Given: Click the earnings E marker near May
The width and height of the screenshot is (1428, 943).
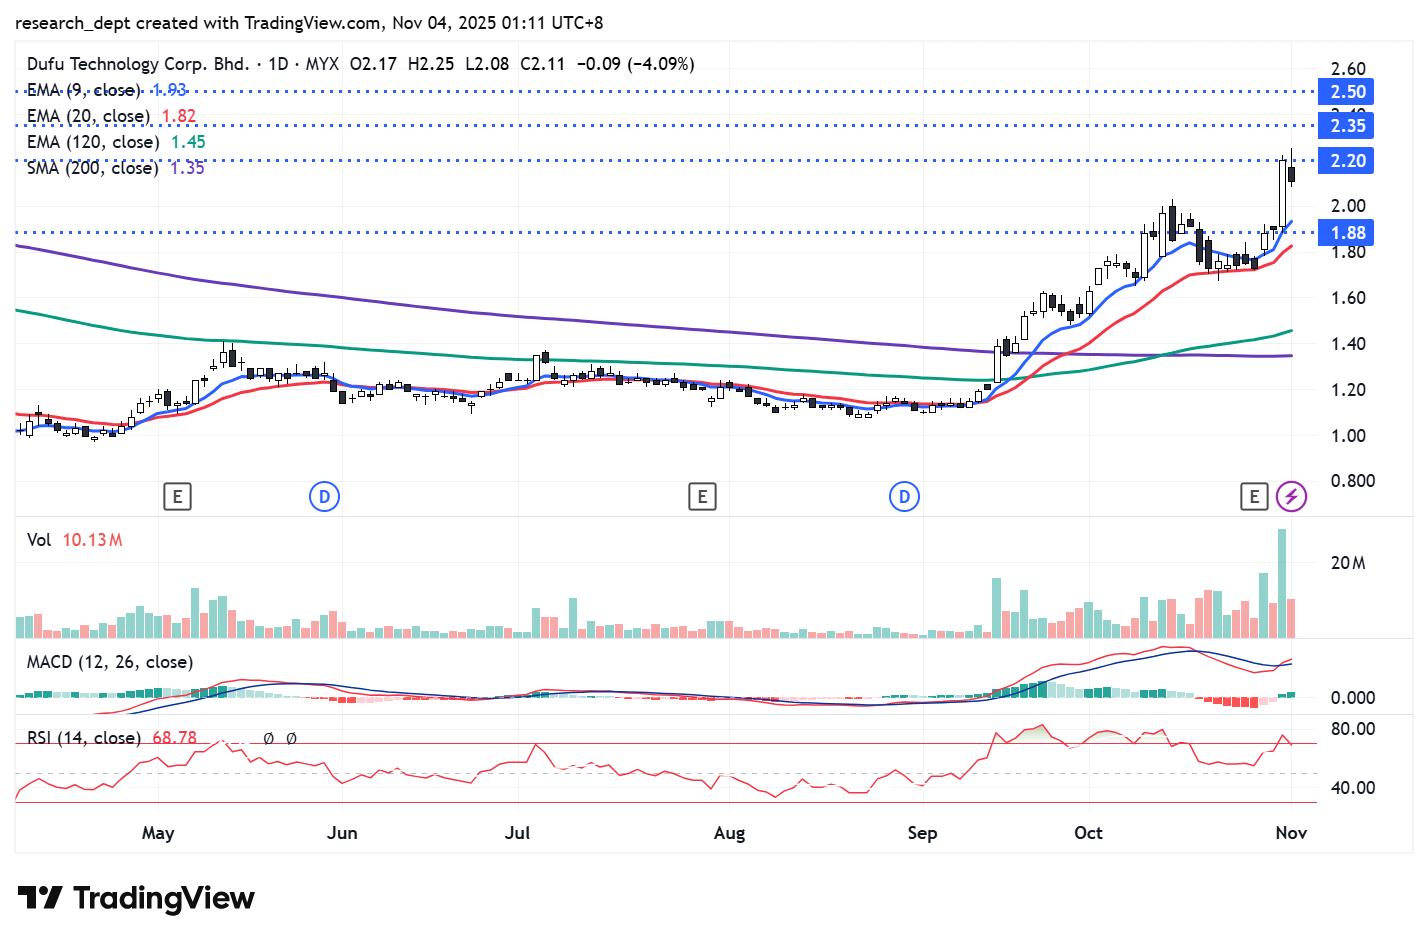Looking at the screenshot, I should tap(177, 496).
